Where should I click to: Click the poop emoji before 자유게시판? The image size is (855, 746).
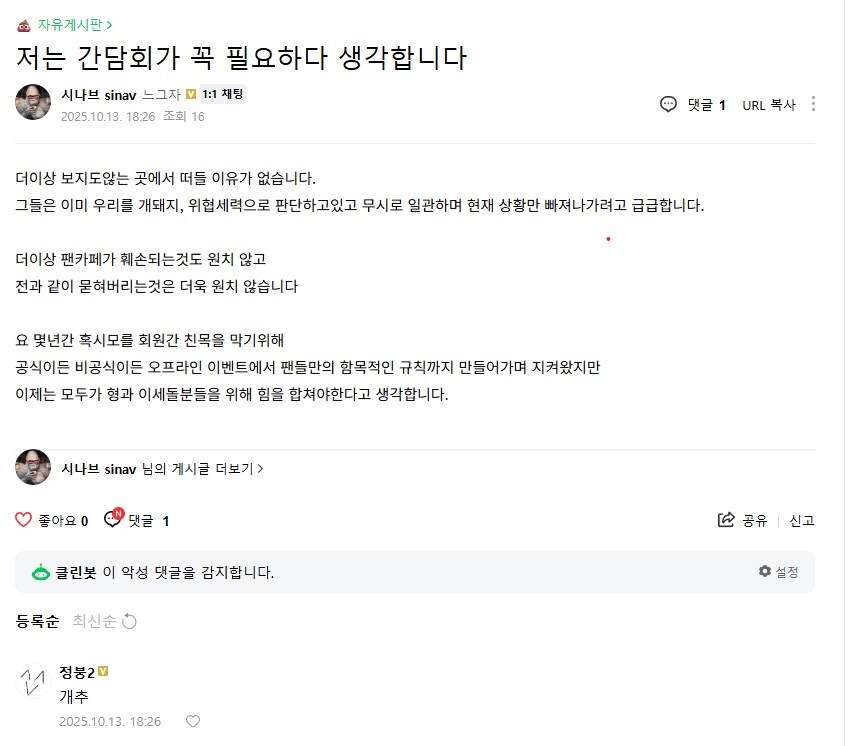[x=23, y=24]
